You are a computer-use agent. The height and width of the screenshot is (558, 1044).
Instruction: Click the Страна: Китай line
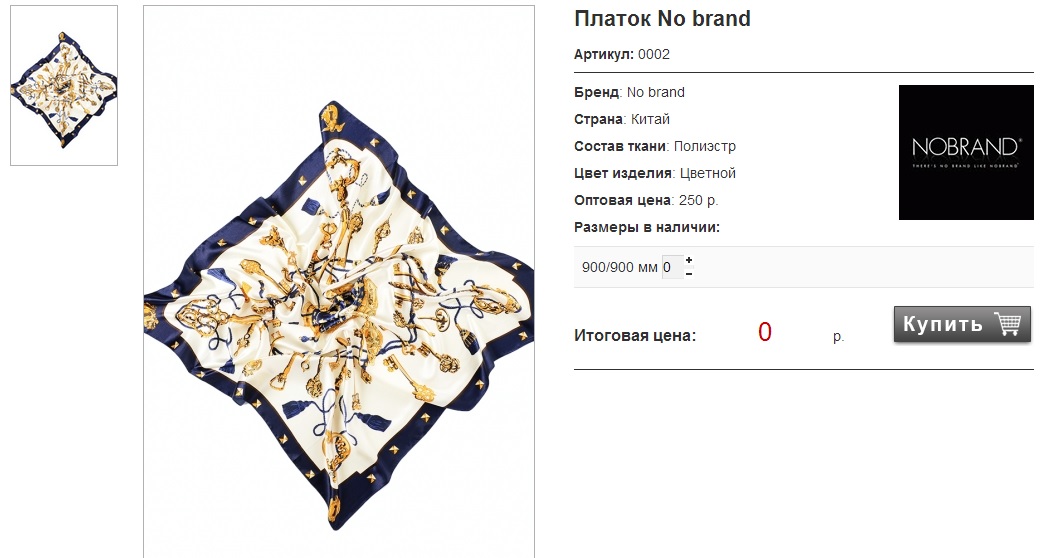pos(622,119)
